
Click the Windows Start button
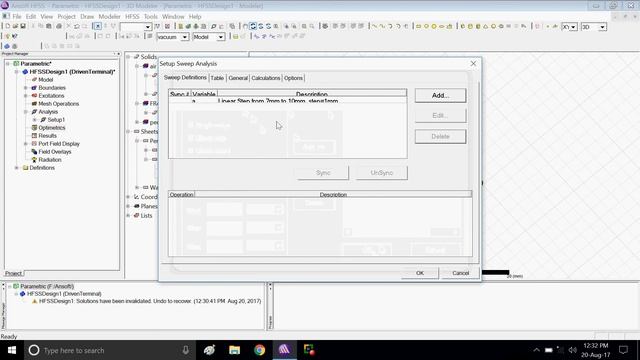[12, 350]
